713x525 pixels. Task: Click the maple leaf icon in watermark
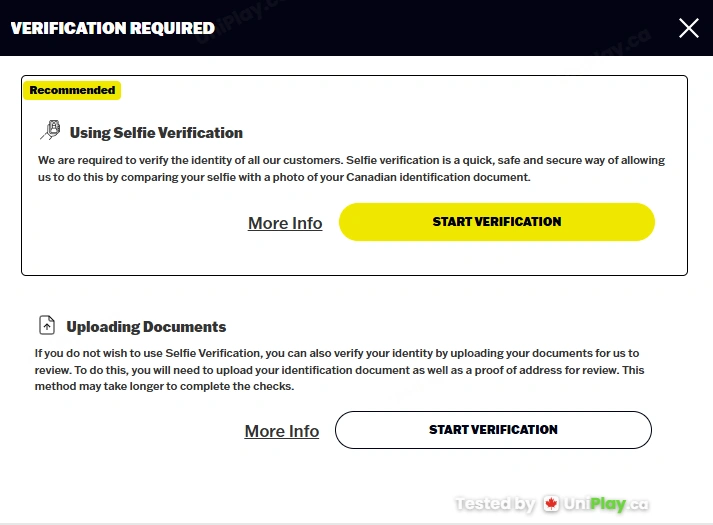(551, 504)
